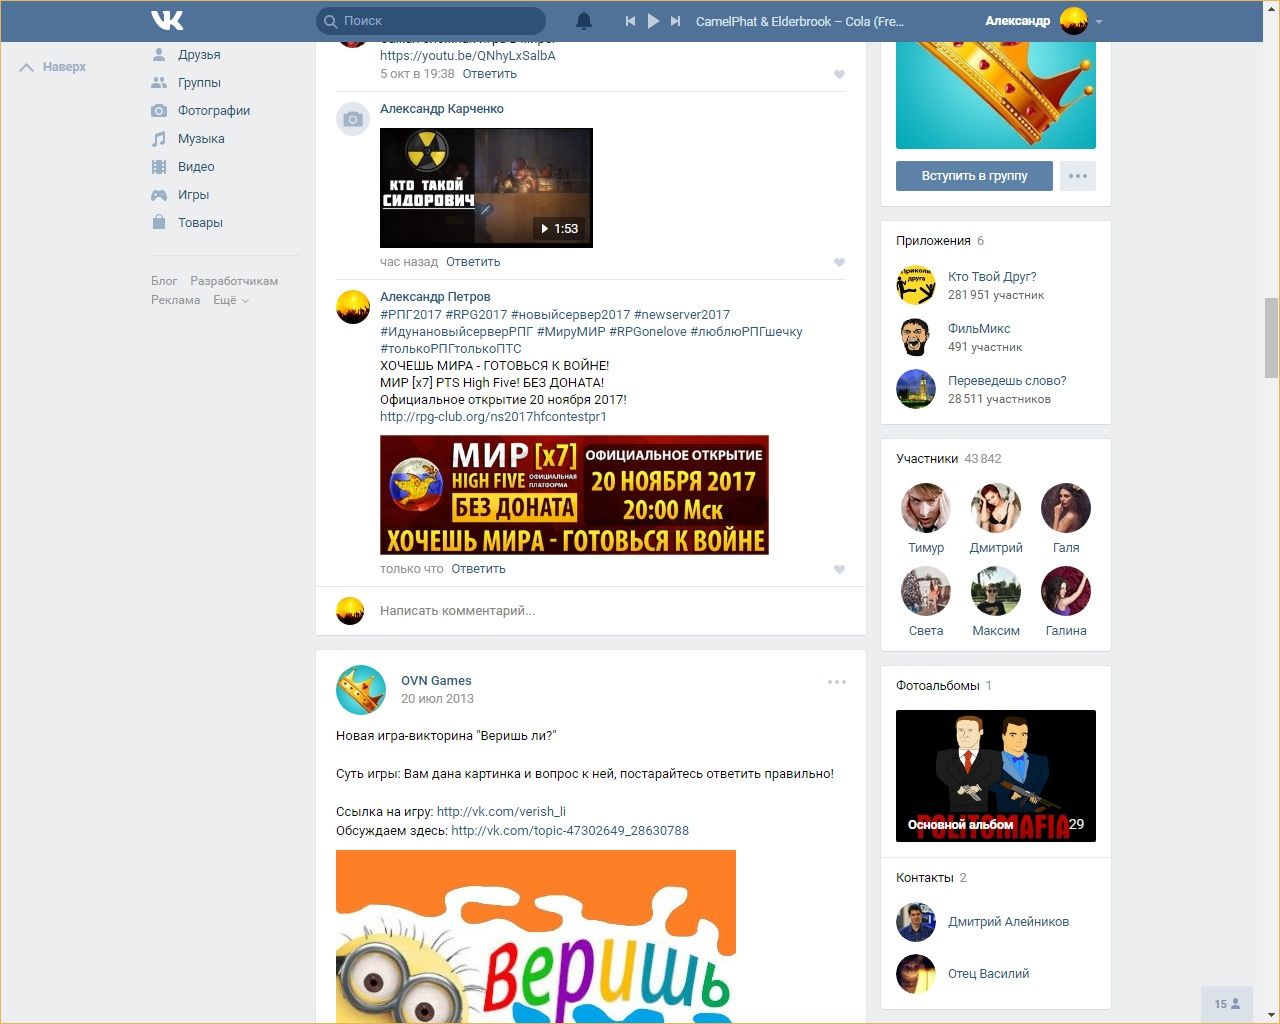Like Александр Петров's comment with heart
Screen dimensions: 1280x1024
point(839,569)
